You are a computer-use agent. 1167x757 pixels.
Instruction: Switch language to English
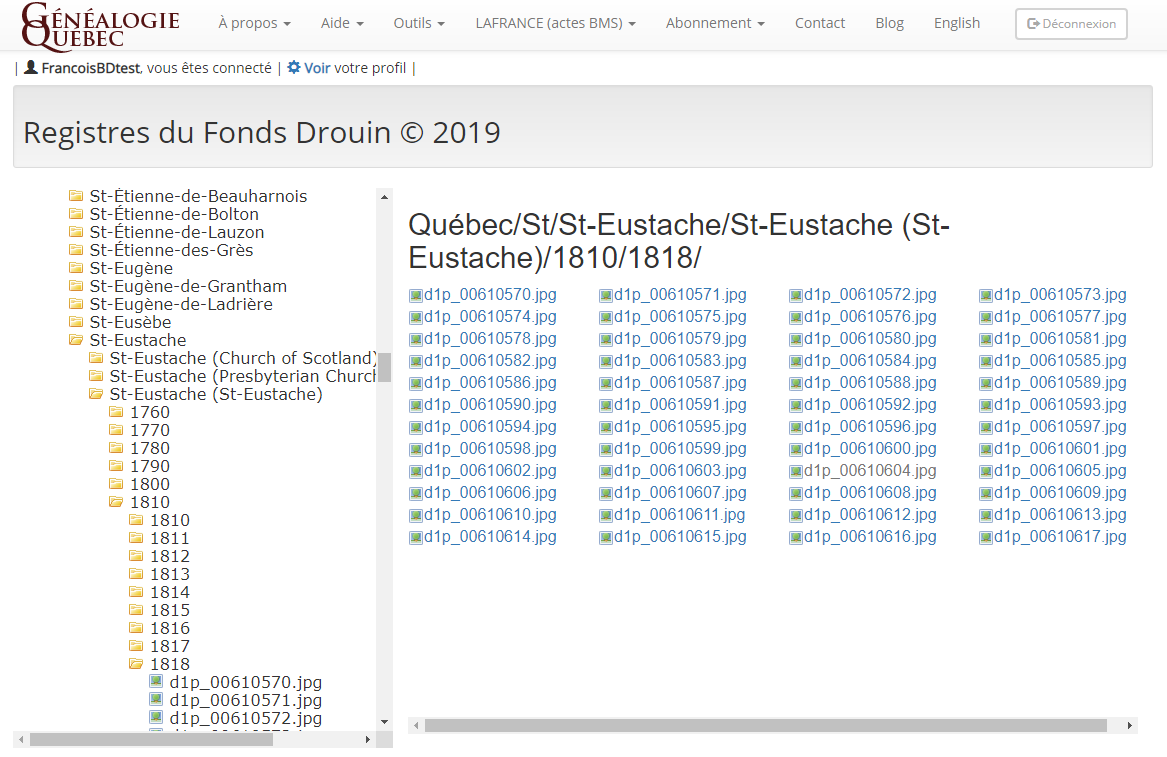pos(957,23)
